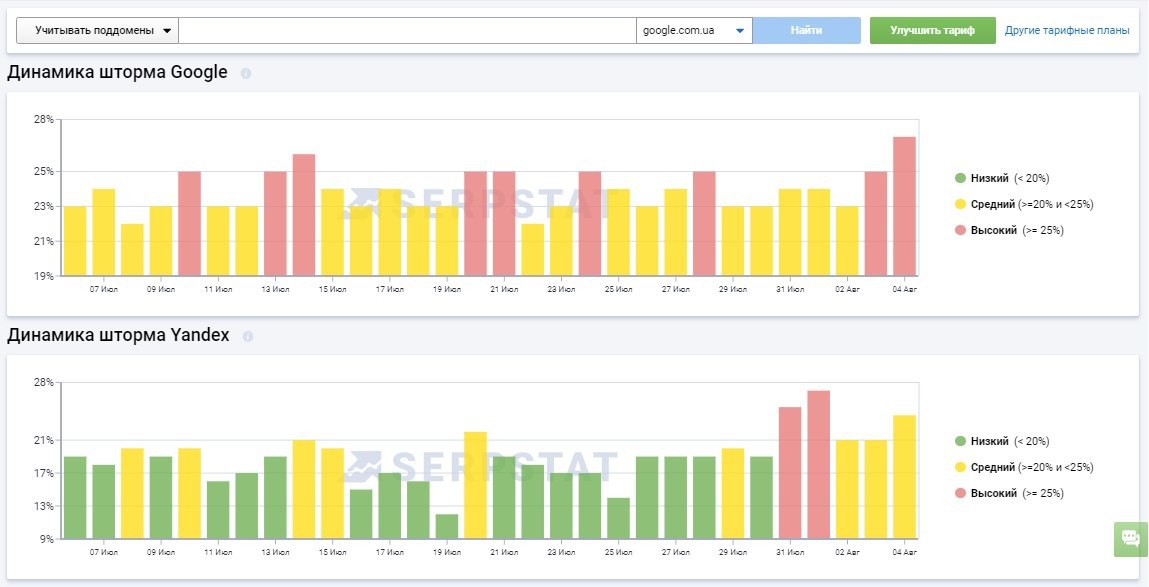Select the Yandex chart bar for 25 Июл
The width and height of the screenshot is (1149, 587).
click(x=618, y=519)
